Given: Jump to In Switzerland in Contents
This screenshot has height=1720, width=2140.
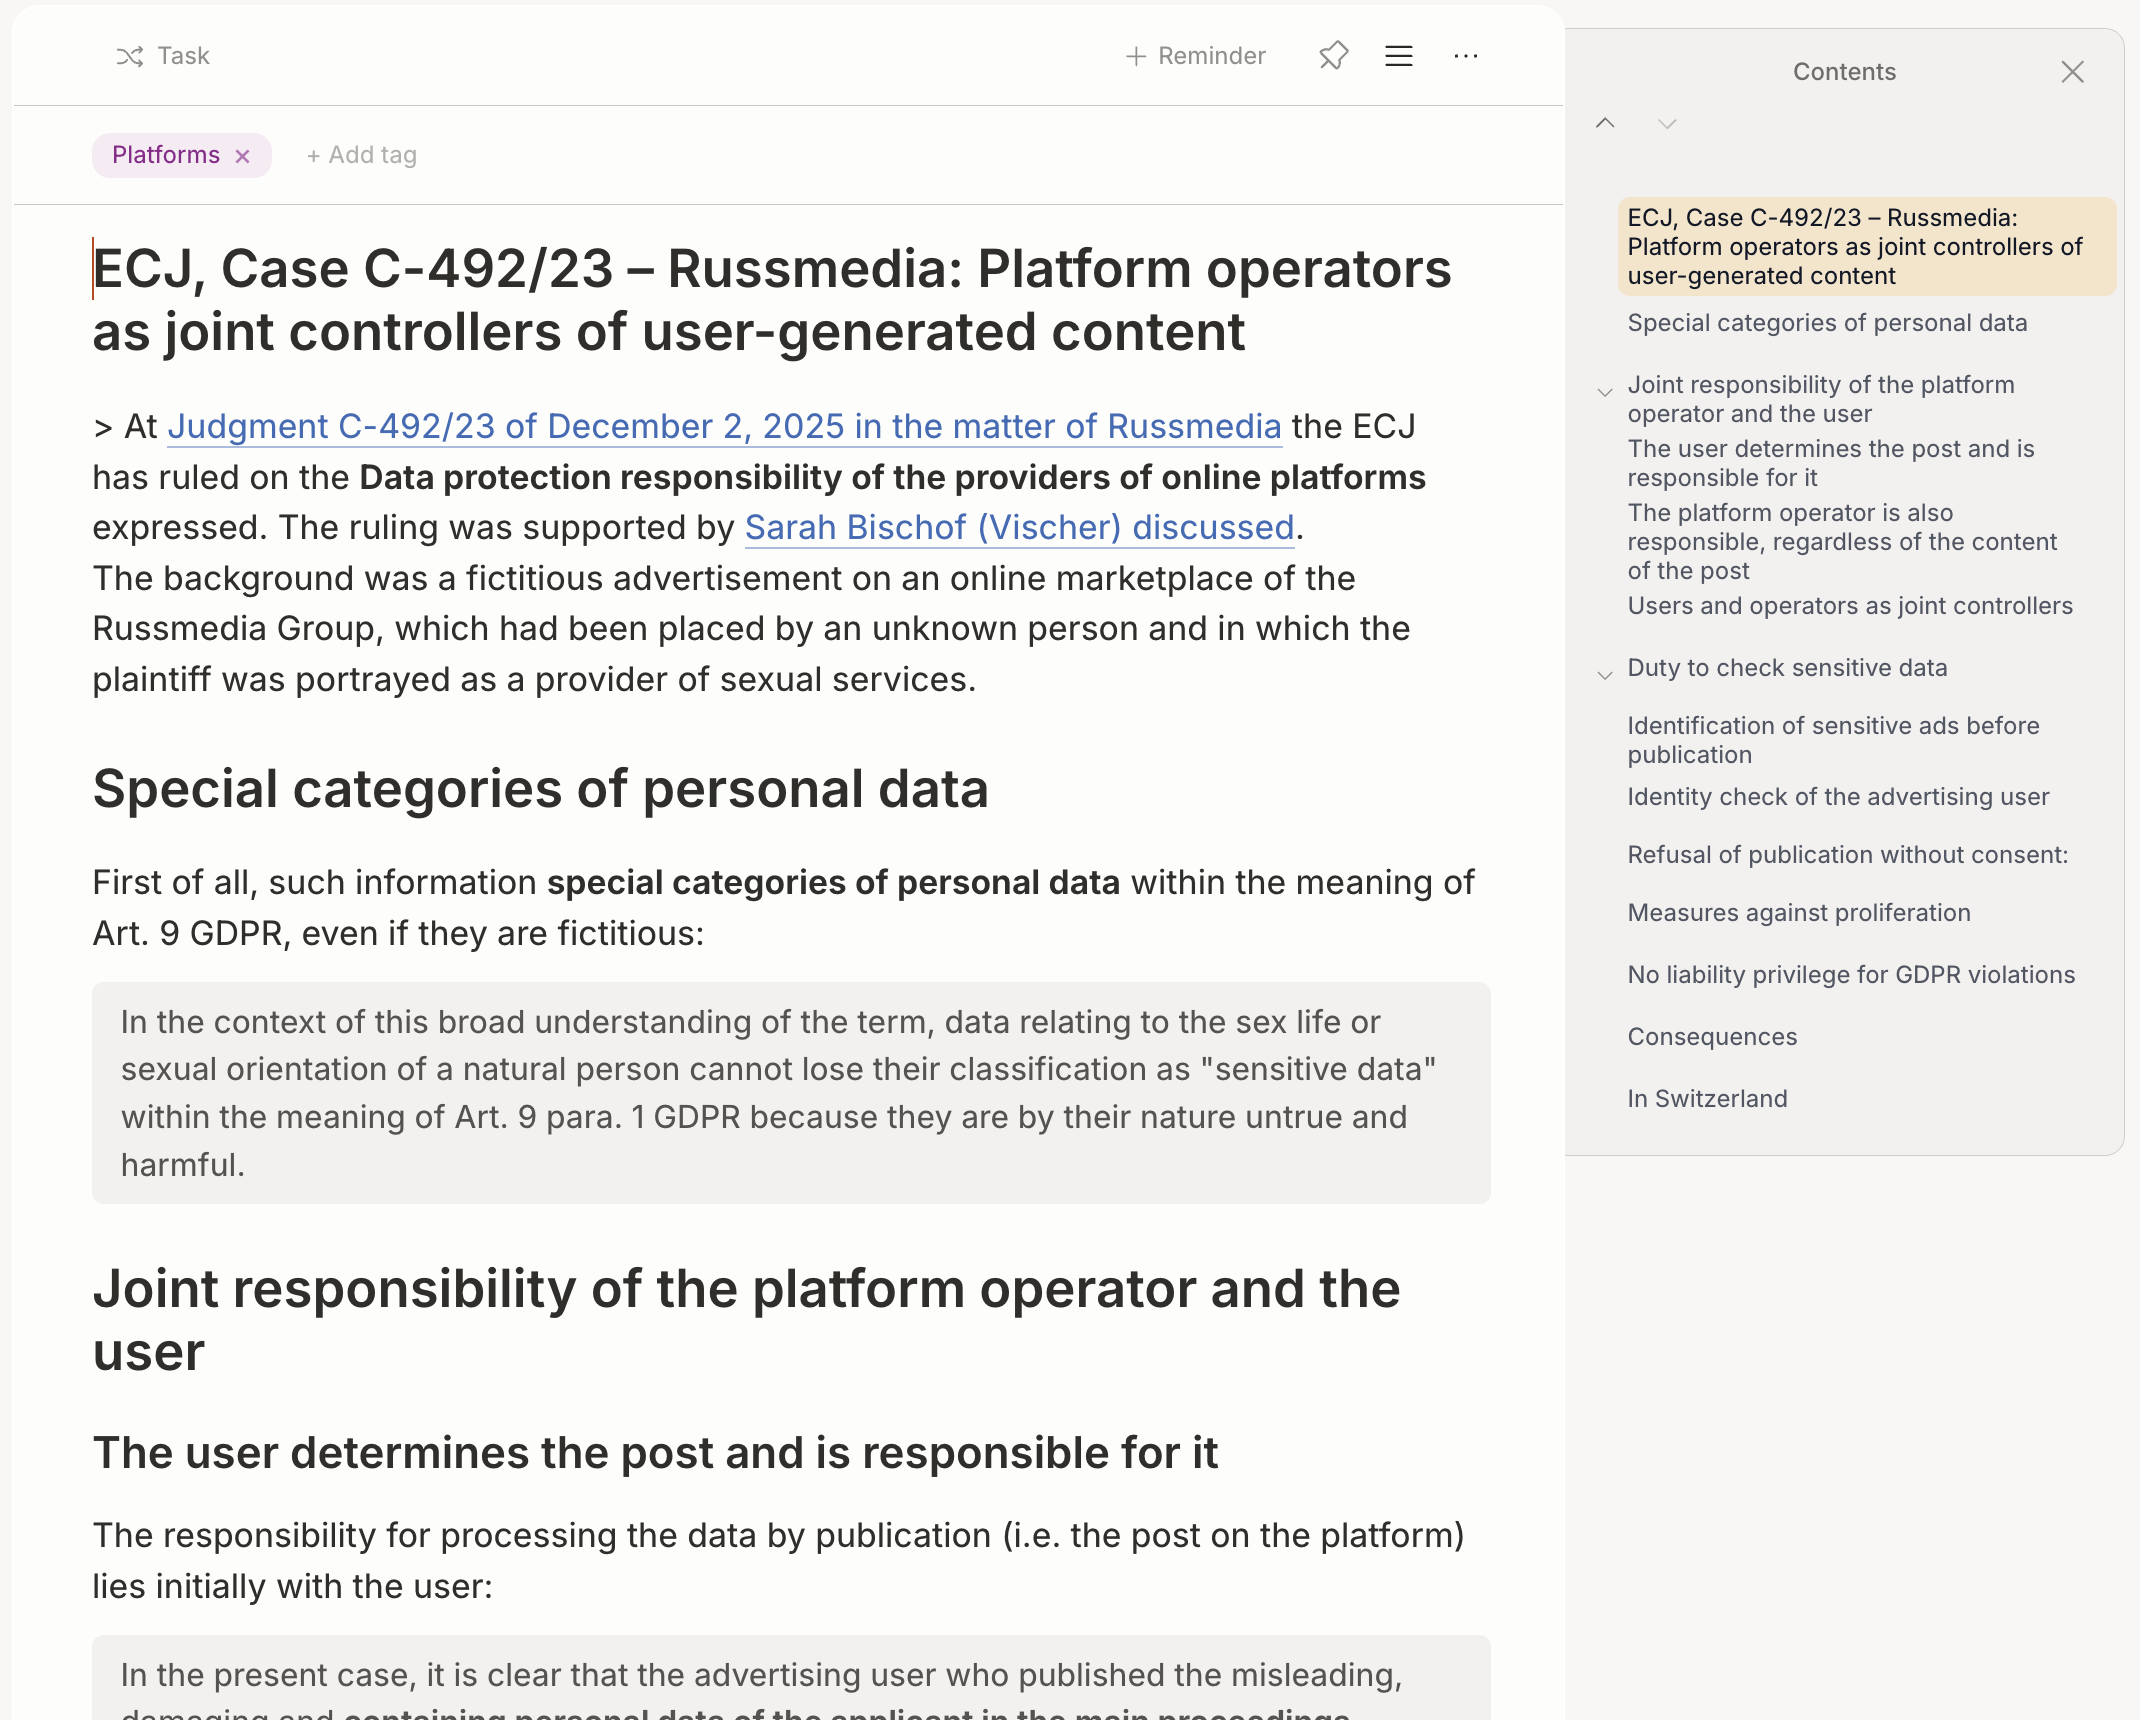Looking at the screenshot, I should [1707, 1099].
